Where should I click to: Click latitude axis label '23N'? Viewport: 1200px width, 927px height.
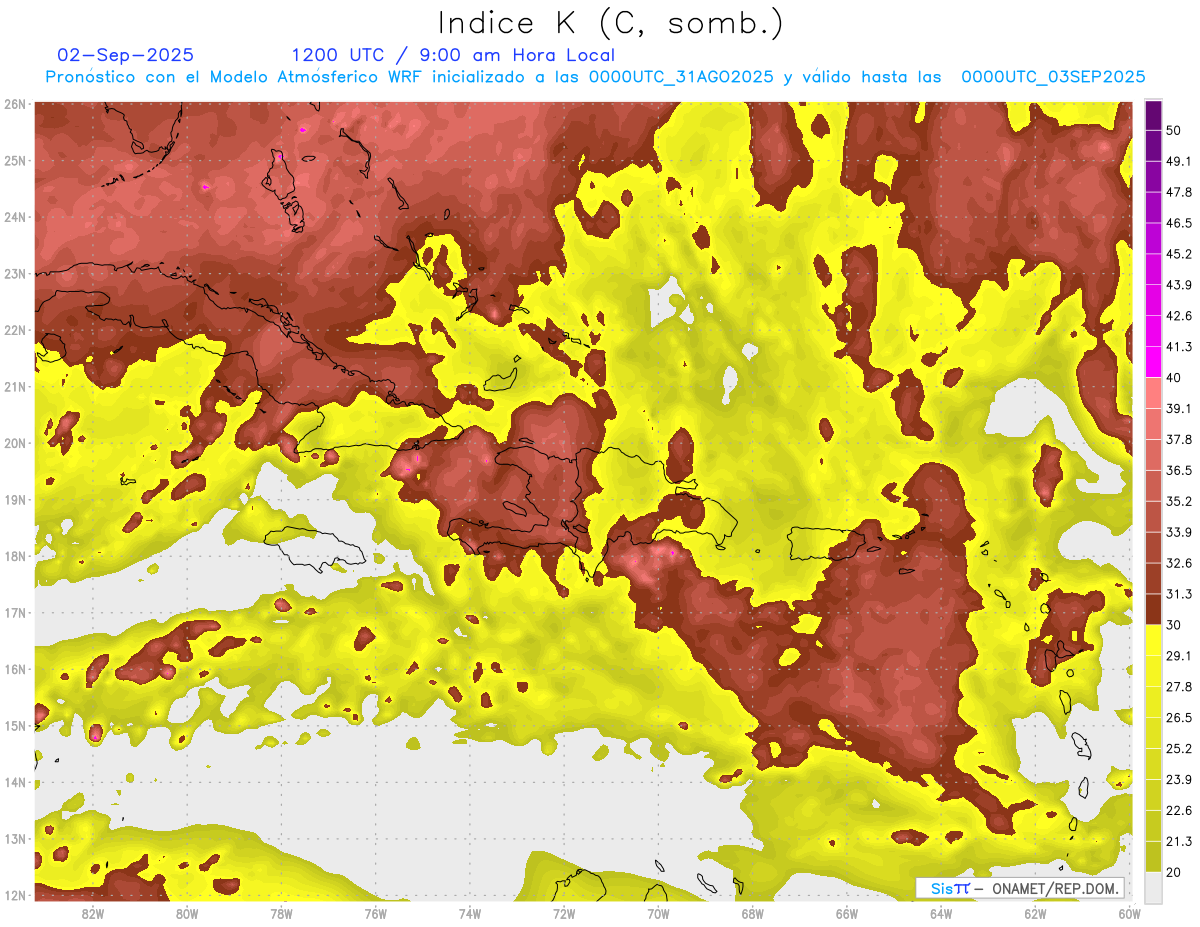[15, 274]
